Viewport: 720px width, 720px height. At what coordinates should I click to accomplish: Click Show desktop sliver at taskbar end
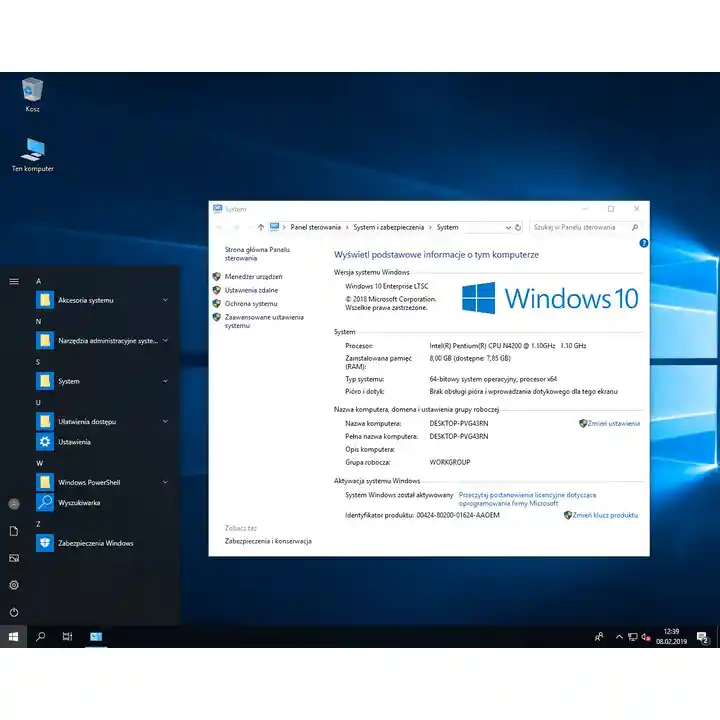coord(718,637)
